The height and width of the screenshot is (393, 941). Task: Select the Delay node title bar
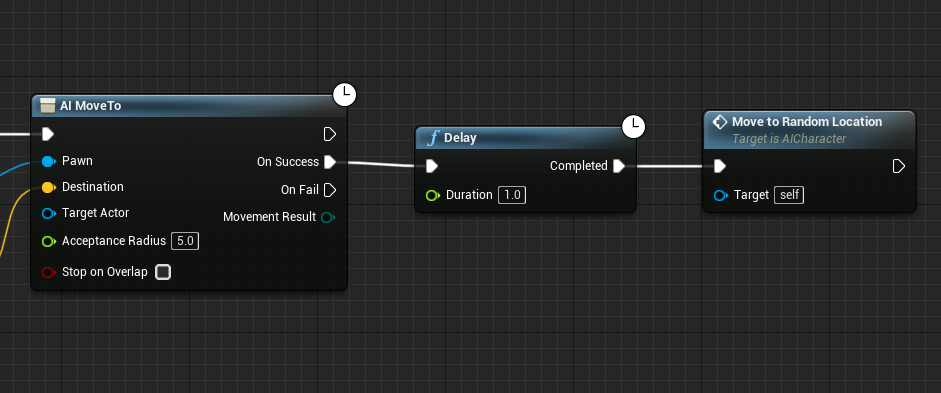[525, 138]
